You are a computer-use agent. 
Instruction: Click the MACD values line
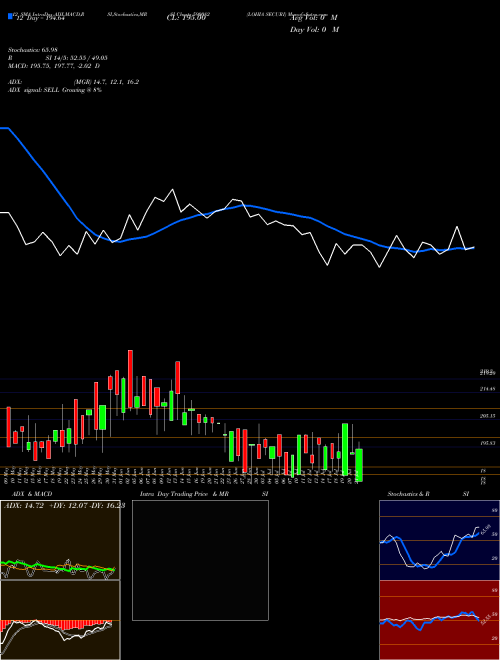54,66
